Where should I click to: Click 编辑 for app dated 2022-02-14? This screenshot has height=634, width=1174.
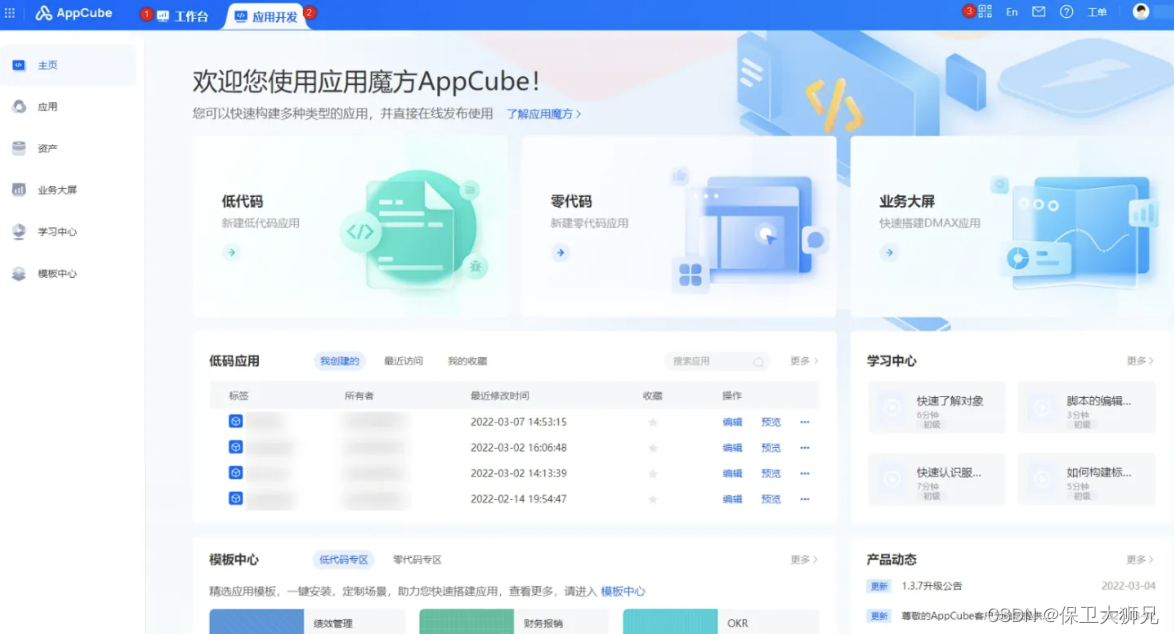pos(732,499)
